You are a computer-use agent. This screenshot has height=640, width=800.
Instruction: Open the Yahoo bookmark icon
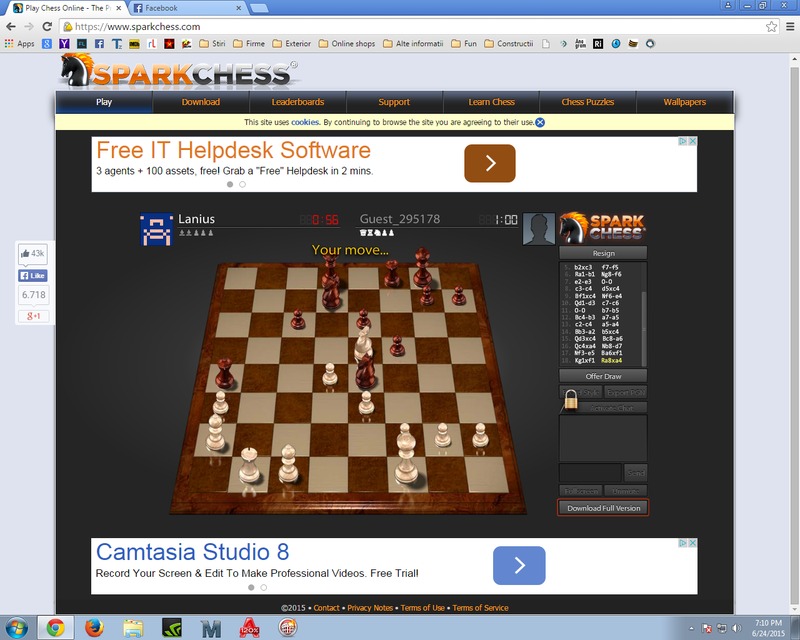pos(64,44)
